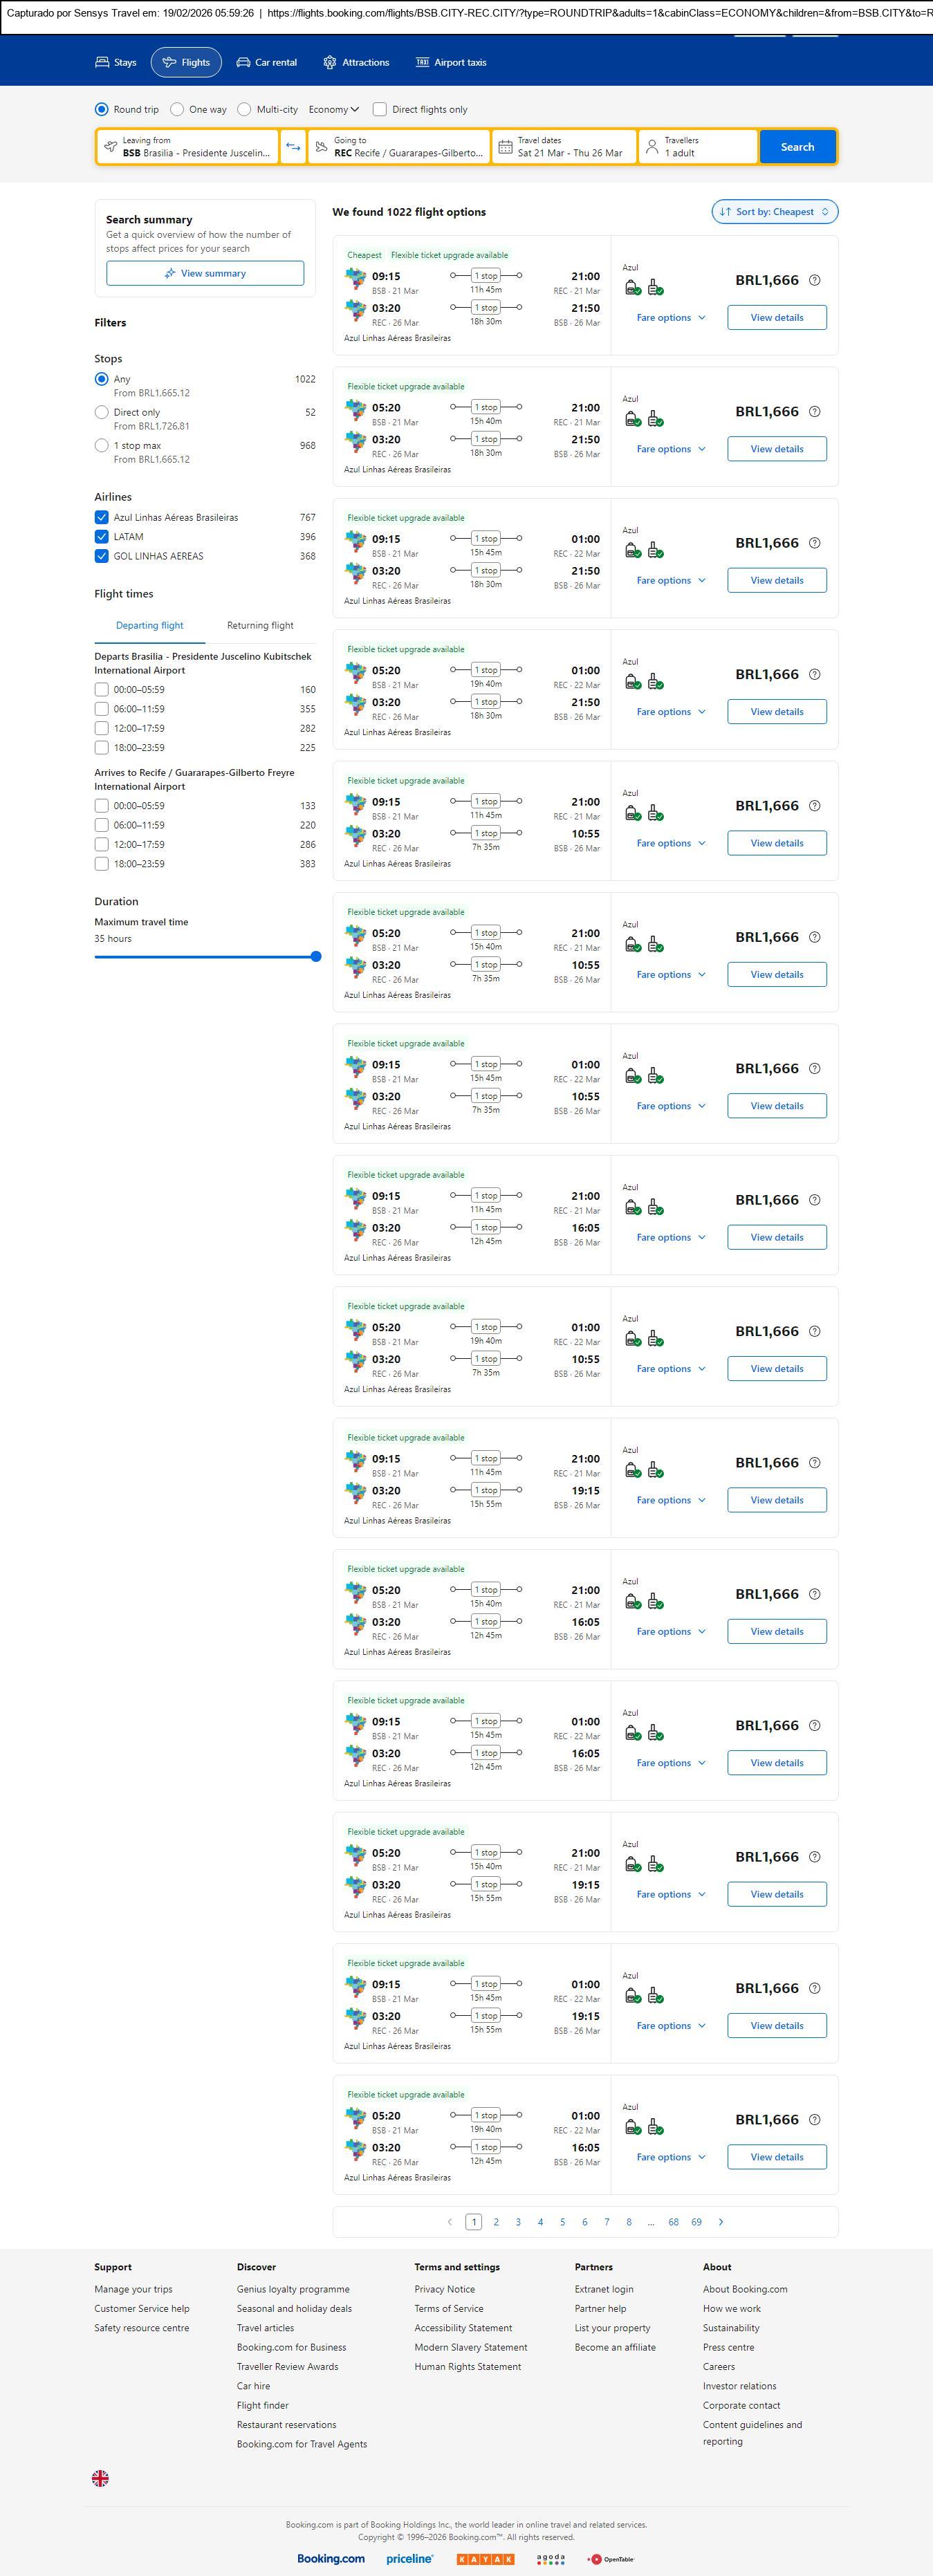Expand Fare options on the first flight
Screen dimensions: 933x2576
[x=671, y=318]
